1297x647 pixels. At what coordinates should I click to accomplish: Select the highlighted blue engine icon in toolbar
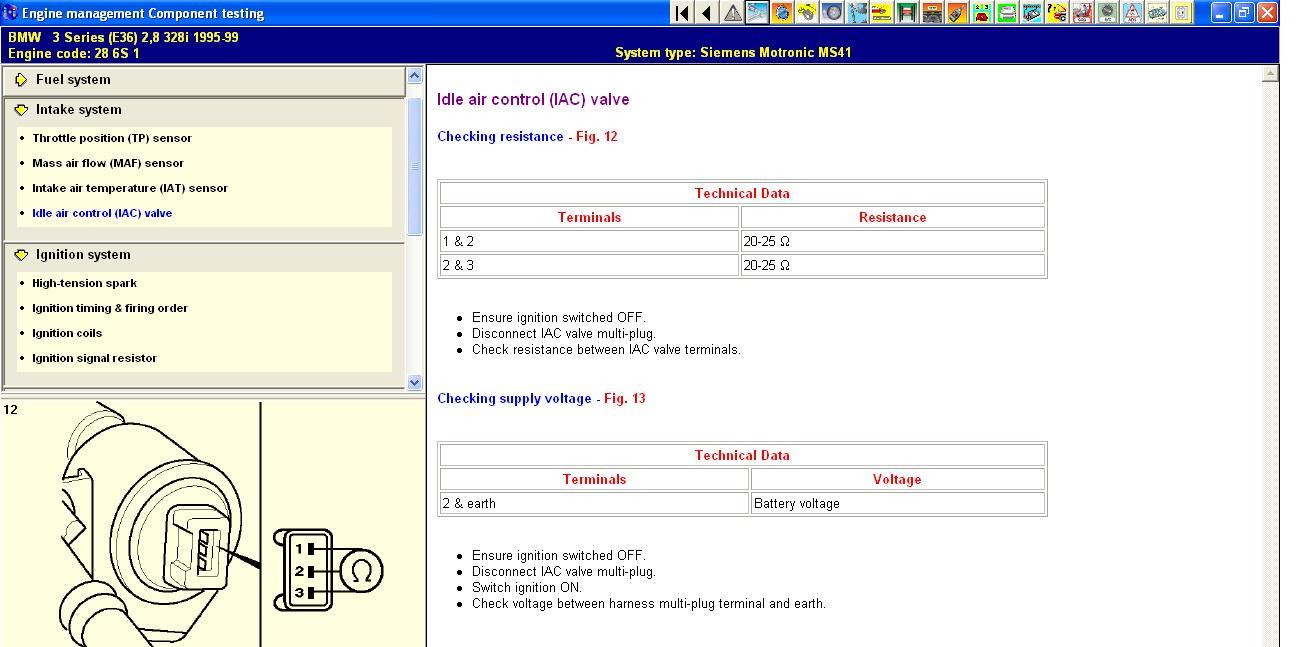click(757, 13)
